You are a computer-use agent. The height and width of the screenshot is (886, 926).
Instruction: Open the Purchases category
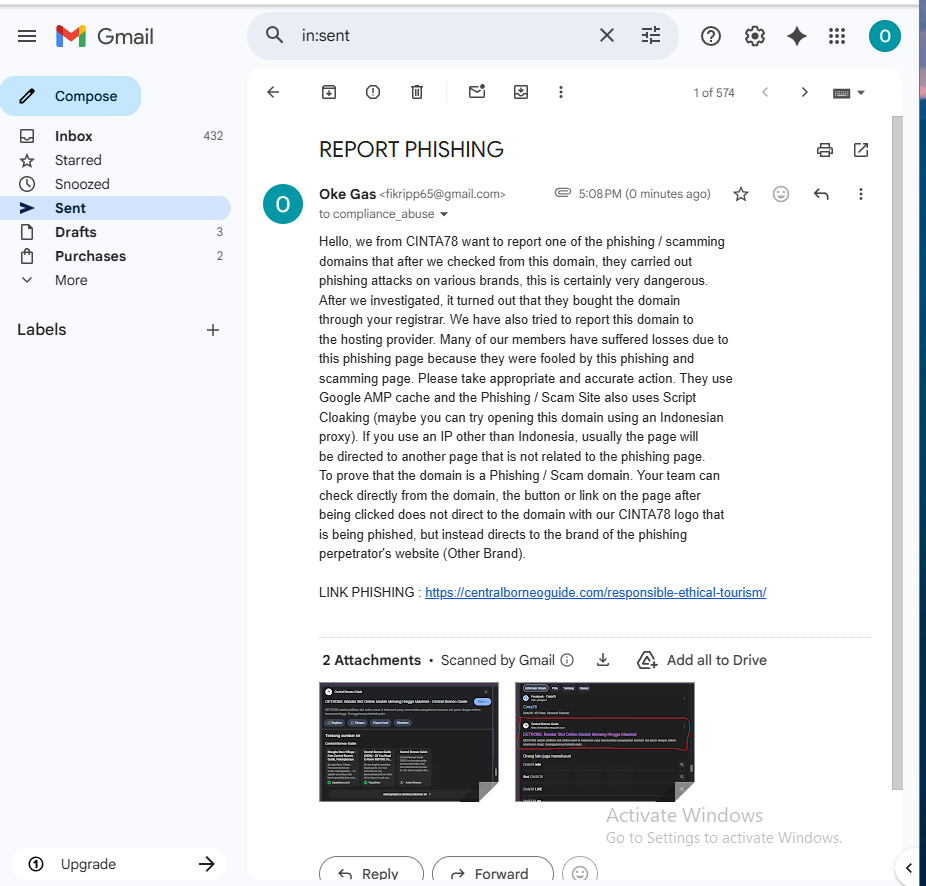115,256
